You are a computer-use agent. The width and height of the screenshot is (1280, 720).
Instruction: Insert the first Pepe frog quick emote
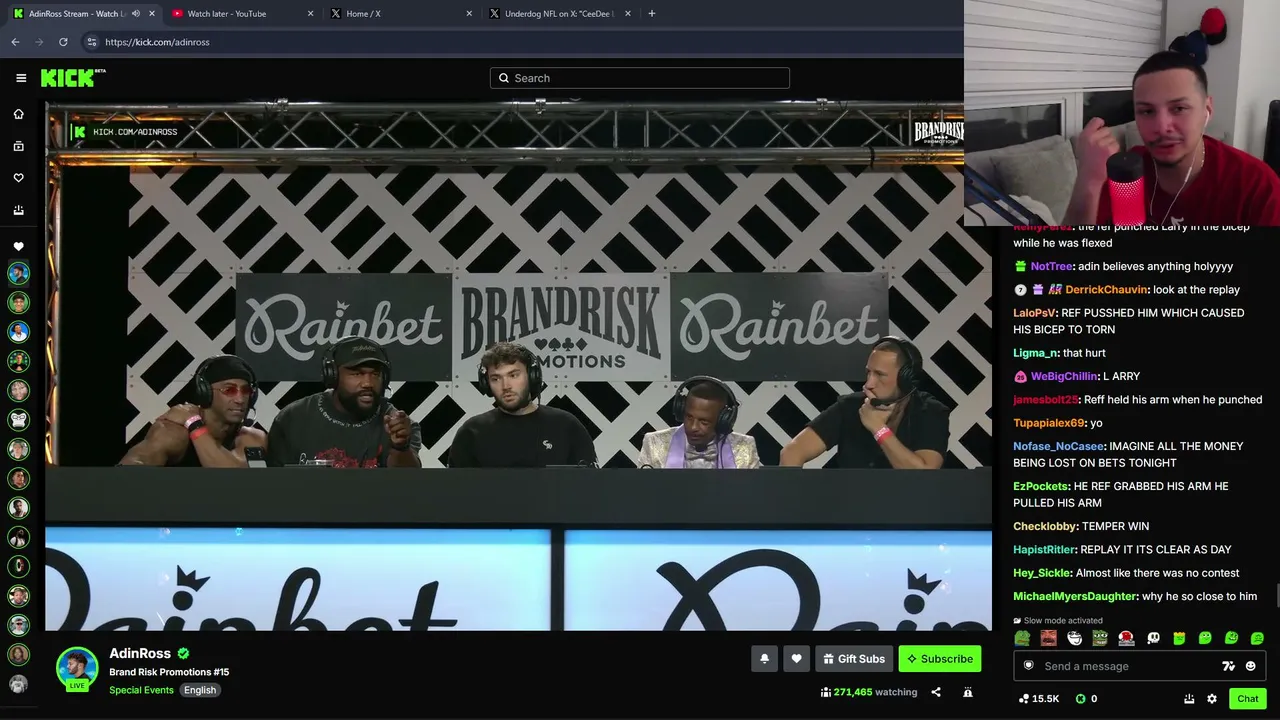[1022, 638]
